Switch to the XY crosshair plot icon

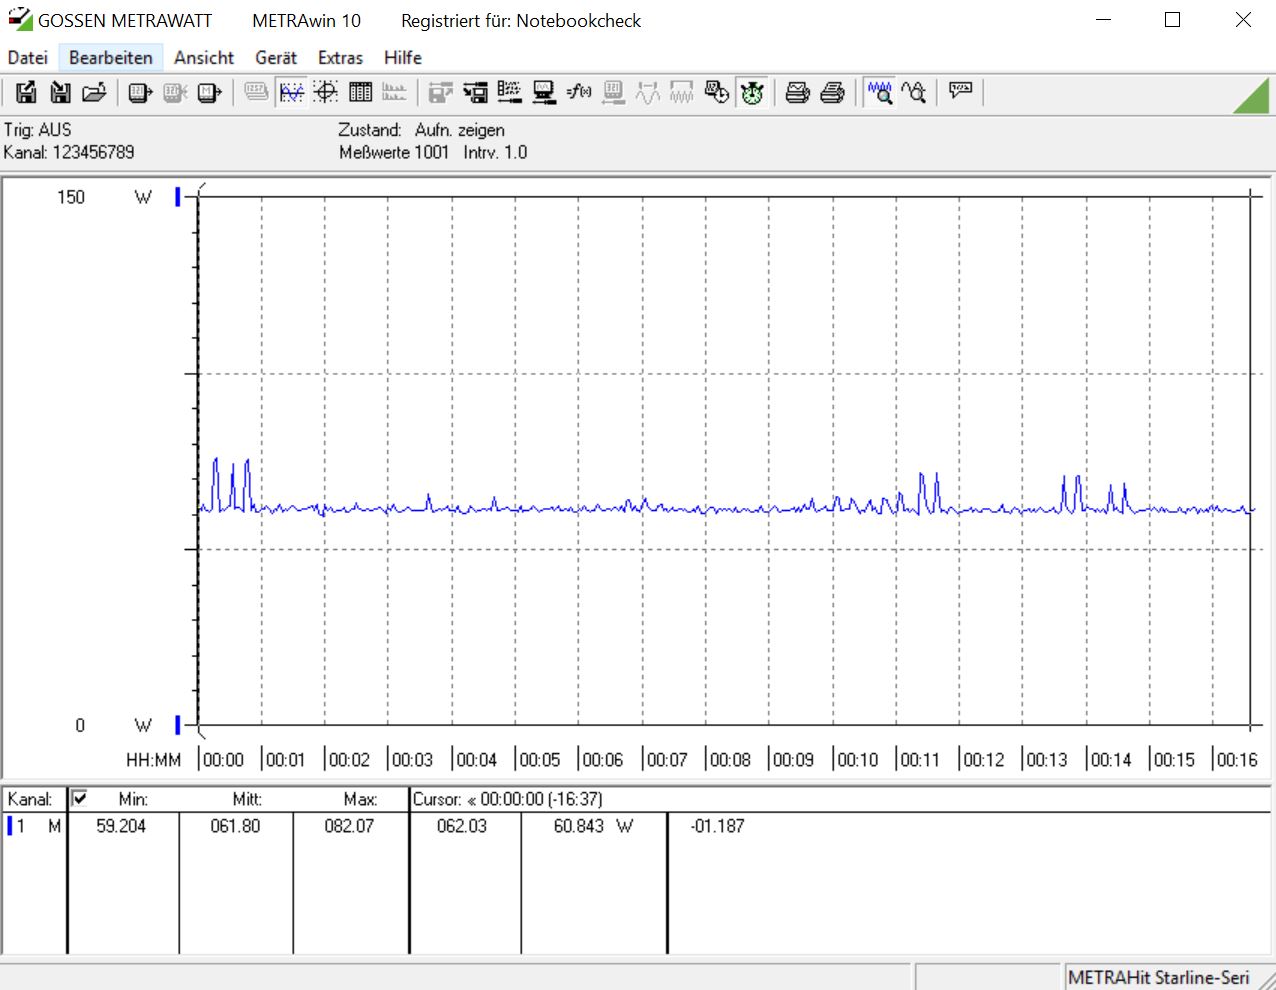(325, 93)
